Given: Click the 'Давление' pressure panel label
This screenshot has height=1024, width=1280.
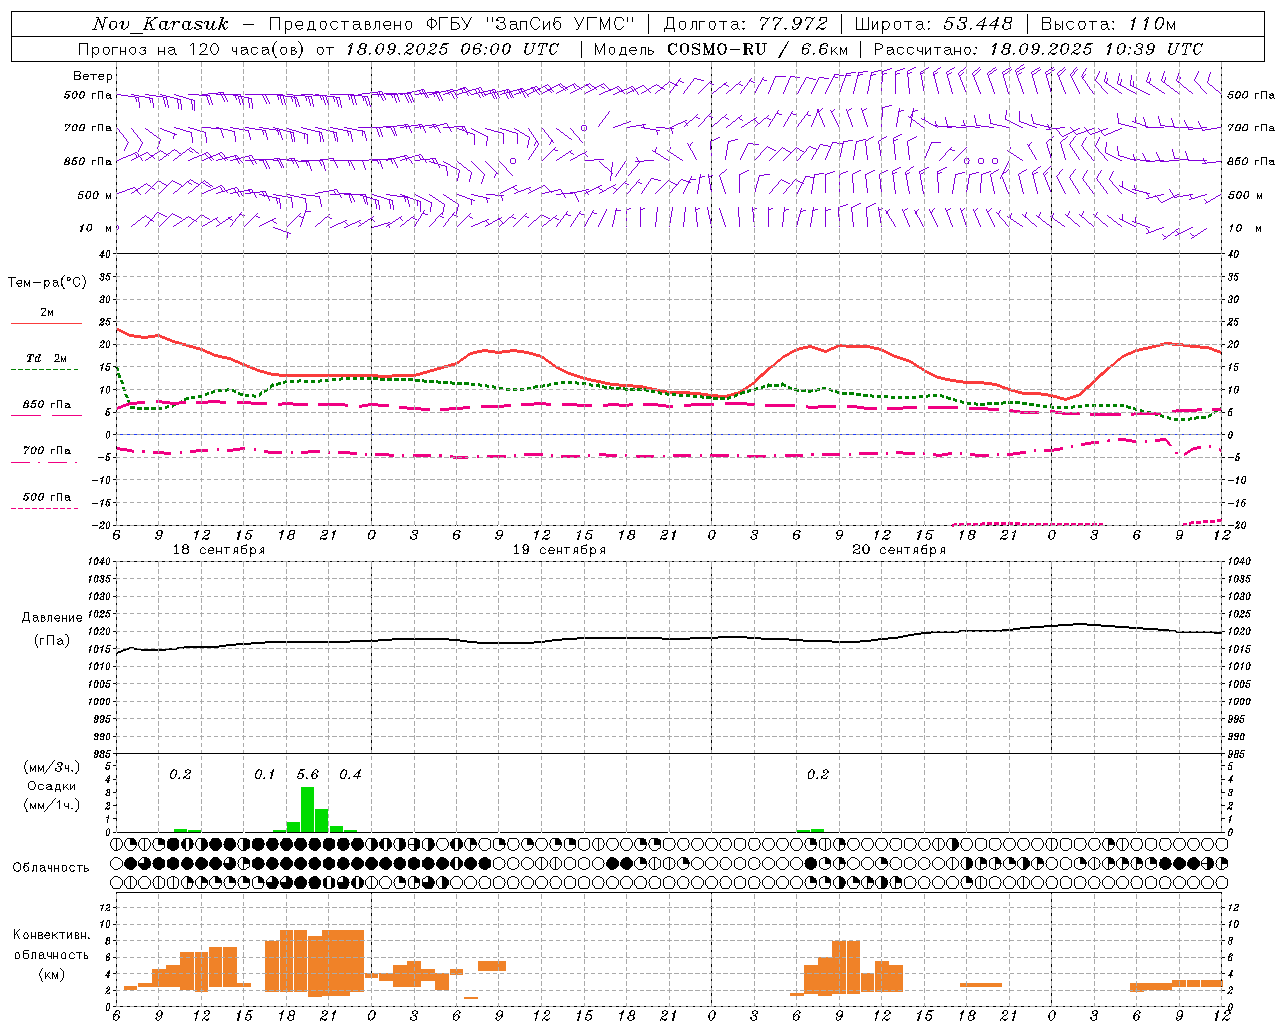Looking at the screenshot, I should point(52,618).
